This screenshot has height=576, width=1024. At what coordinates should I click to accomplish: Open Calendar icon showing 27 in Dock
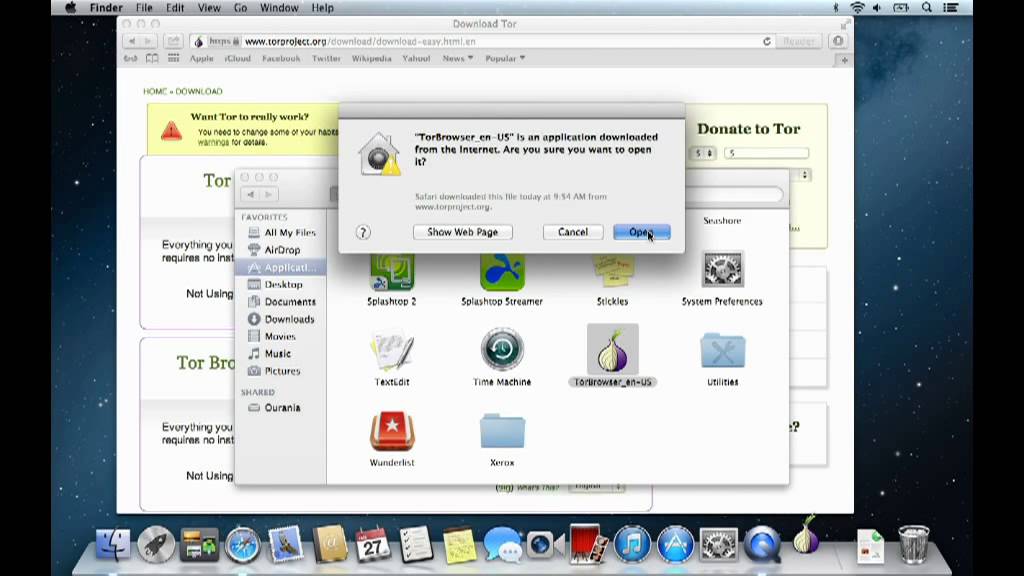point(372,545)
